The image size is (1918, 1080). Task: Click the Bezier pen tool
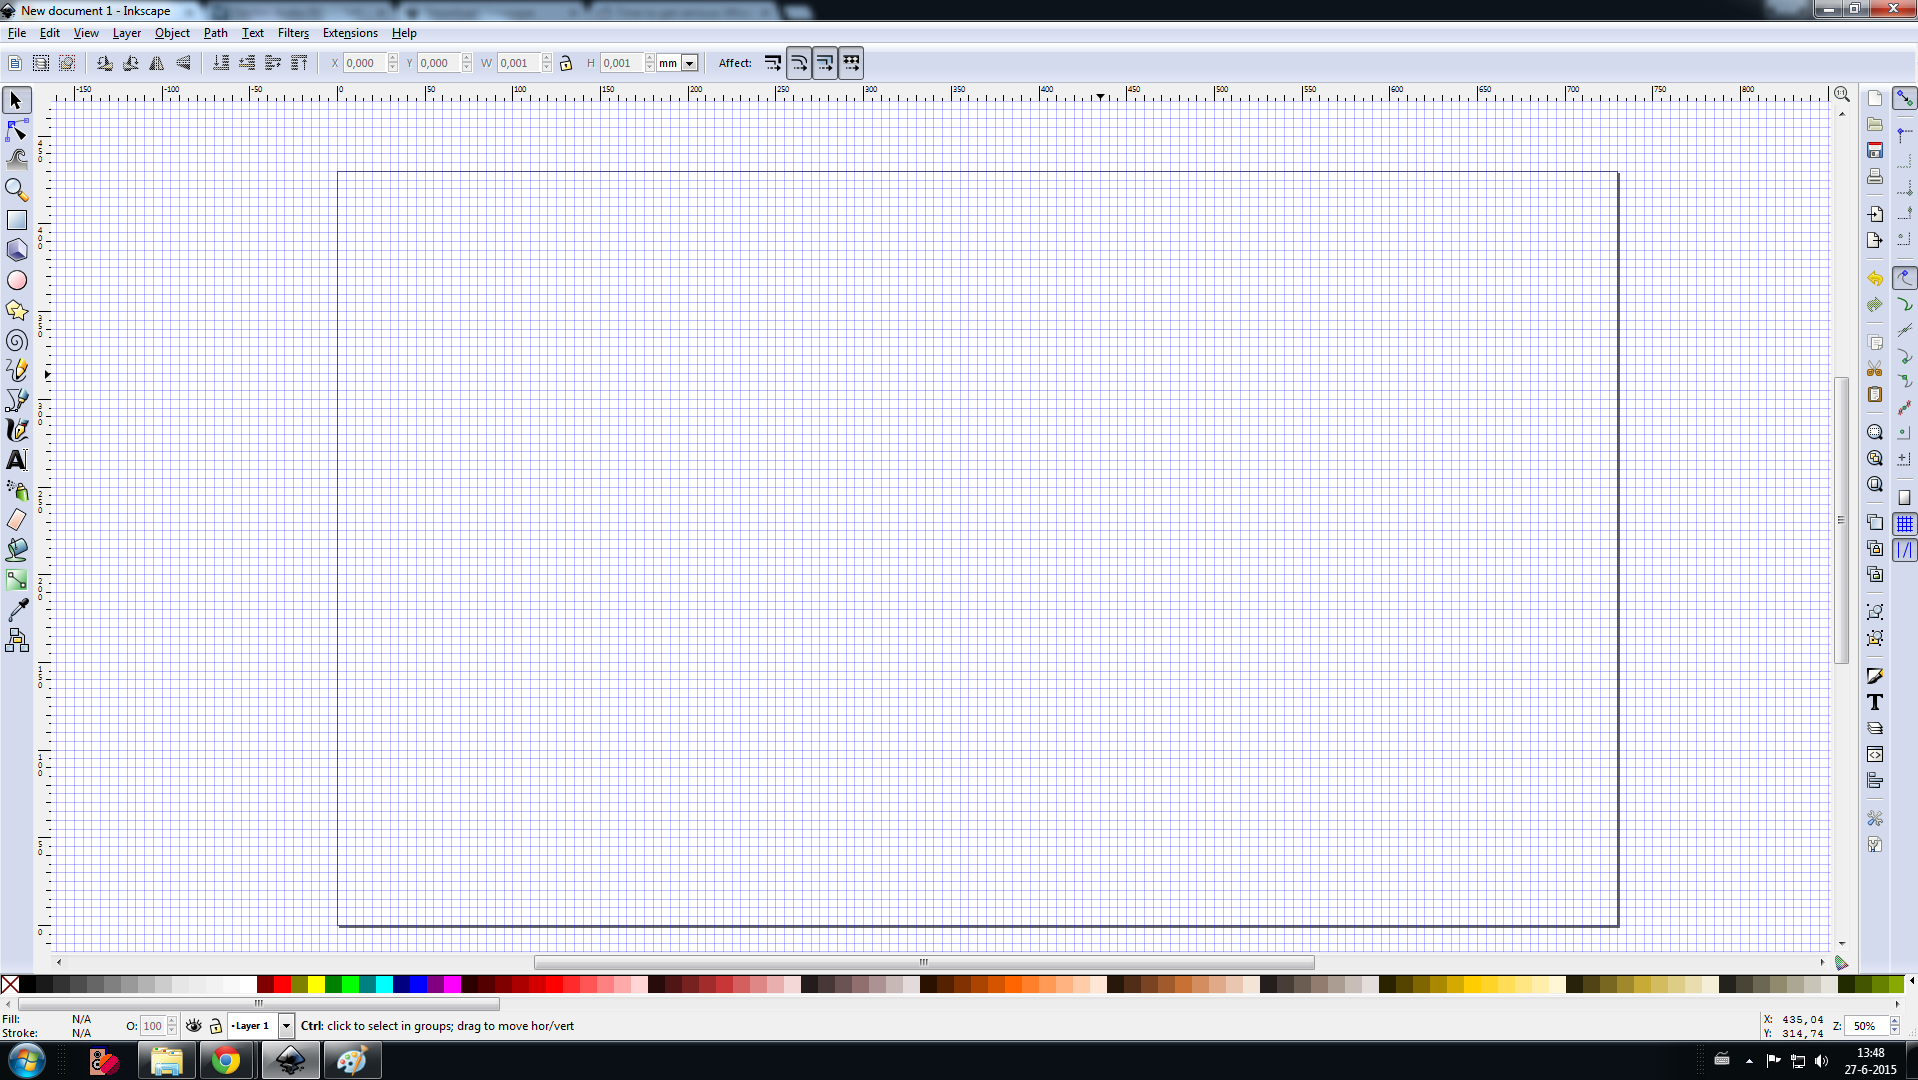[x=17, y=400]
